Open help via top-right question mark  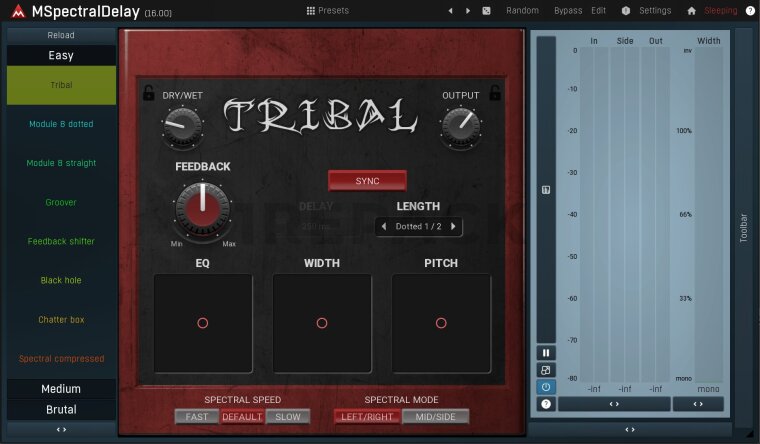coord(749,10)
